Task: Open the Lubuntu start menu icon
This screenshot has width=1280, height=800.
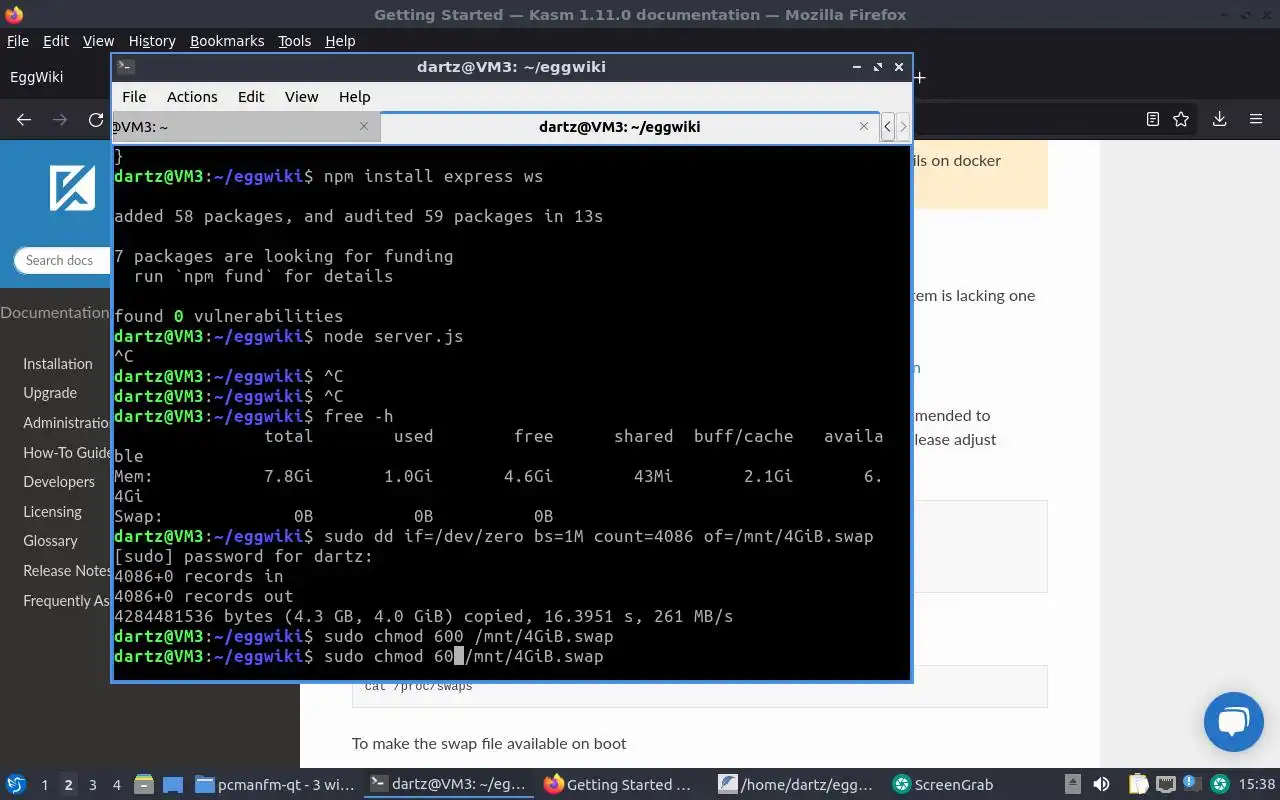Action: click(x=16, y=785)
